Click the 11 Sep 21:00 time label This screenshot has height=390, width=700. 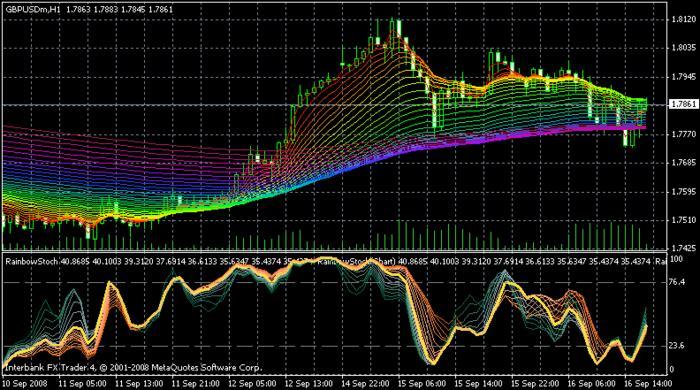(196, 383)
